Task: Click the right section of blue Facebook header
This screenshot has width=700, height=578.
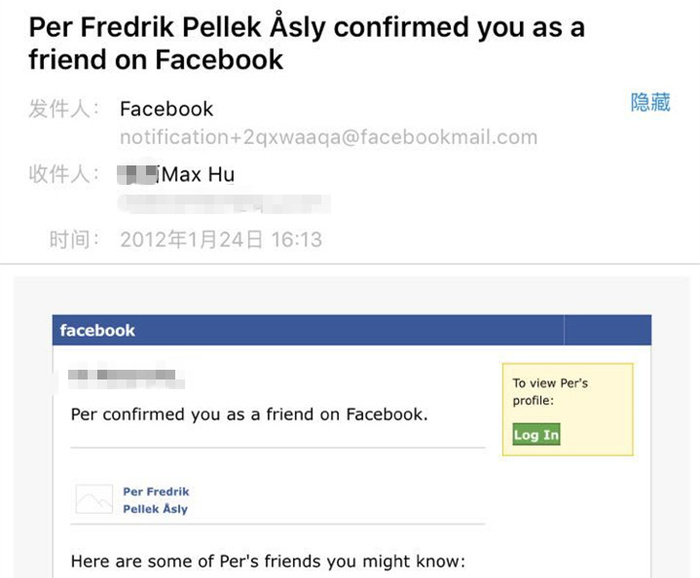Action: 608,330
